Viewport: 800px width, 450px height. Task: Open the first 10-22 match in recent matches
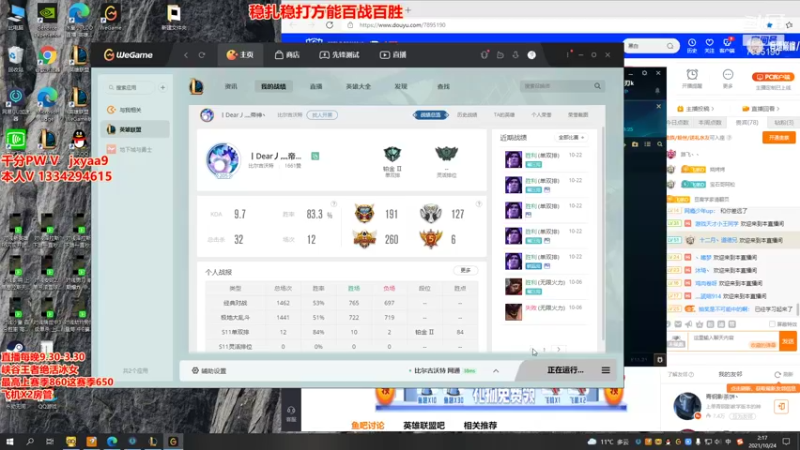(546, 159)
